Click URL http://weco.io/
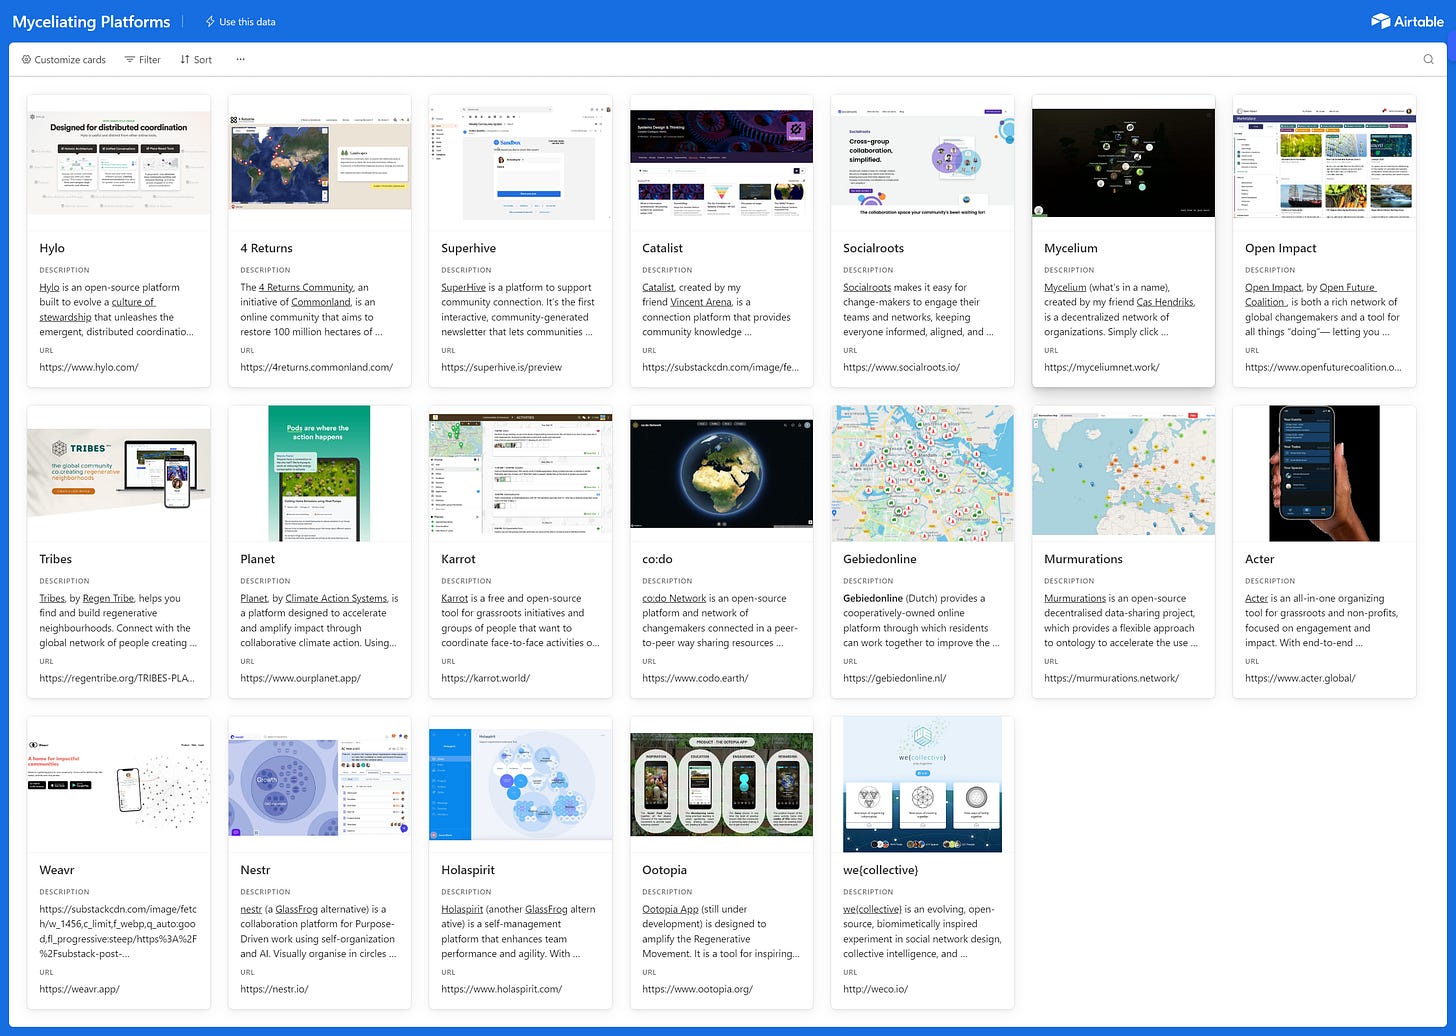 (875, 989)
